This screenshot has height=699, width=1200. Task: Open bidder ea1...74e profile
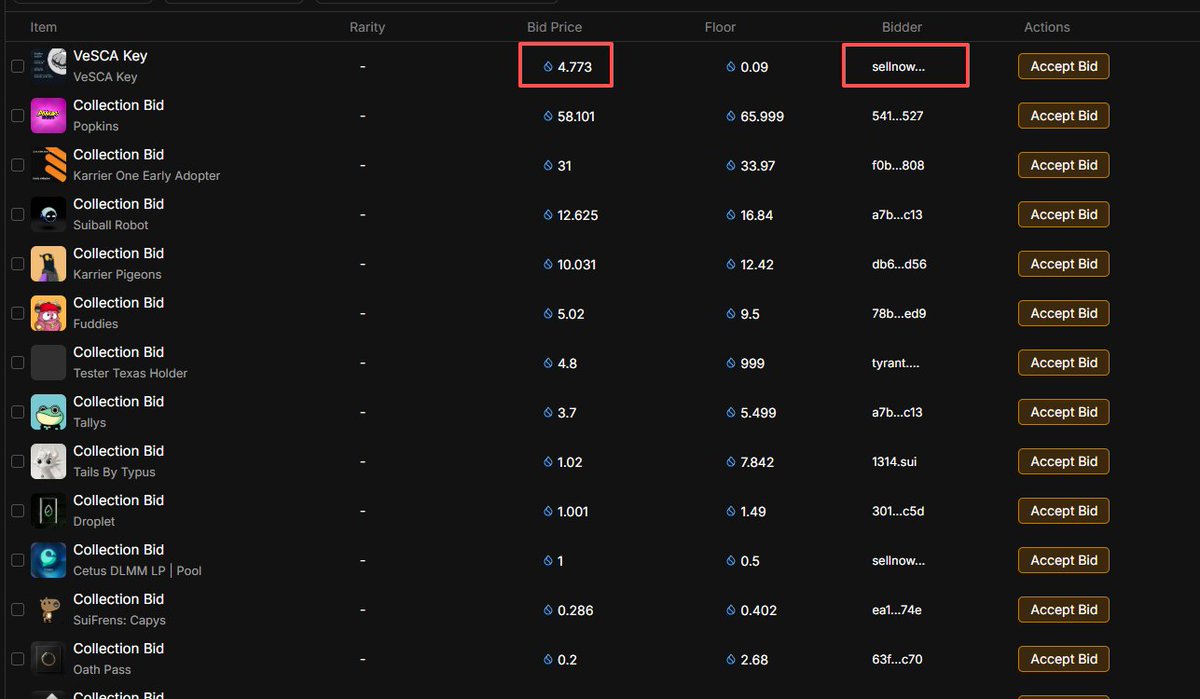[x=897, y=610]
